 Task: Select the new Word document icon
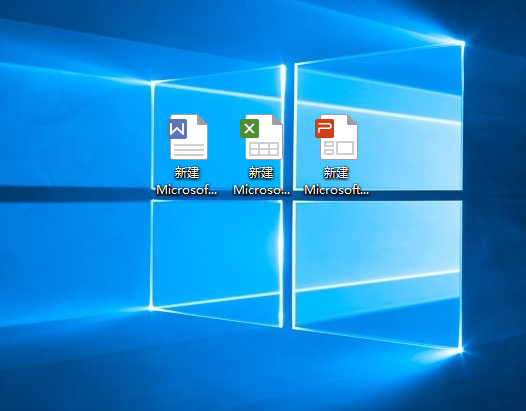click(187, 137)
